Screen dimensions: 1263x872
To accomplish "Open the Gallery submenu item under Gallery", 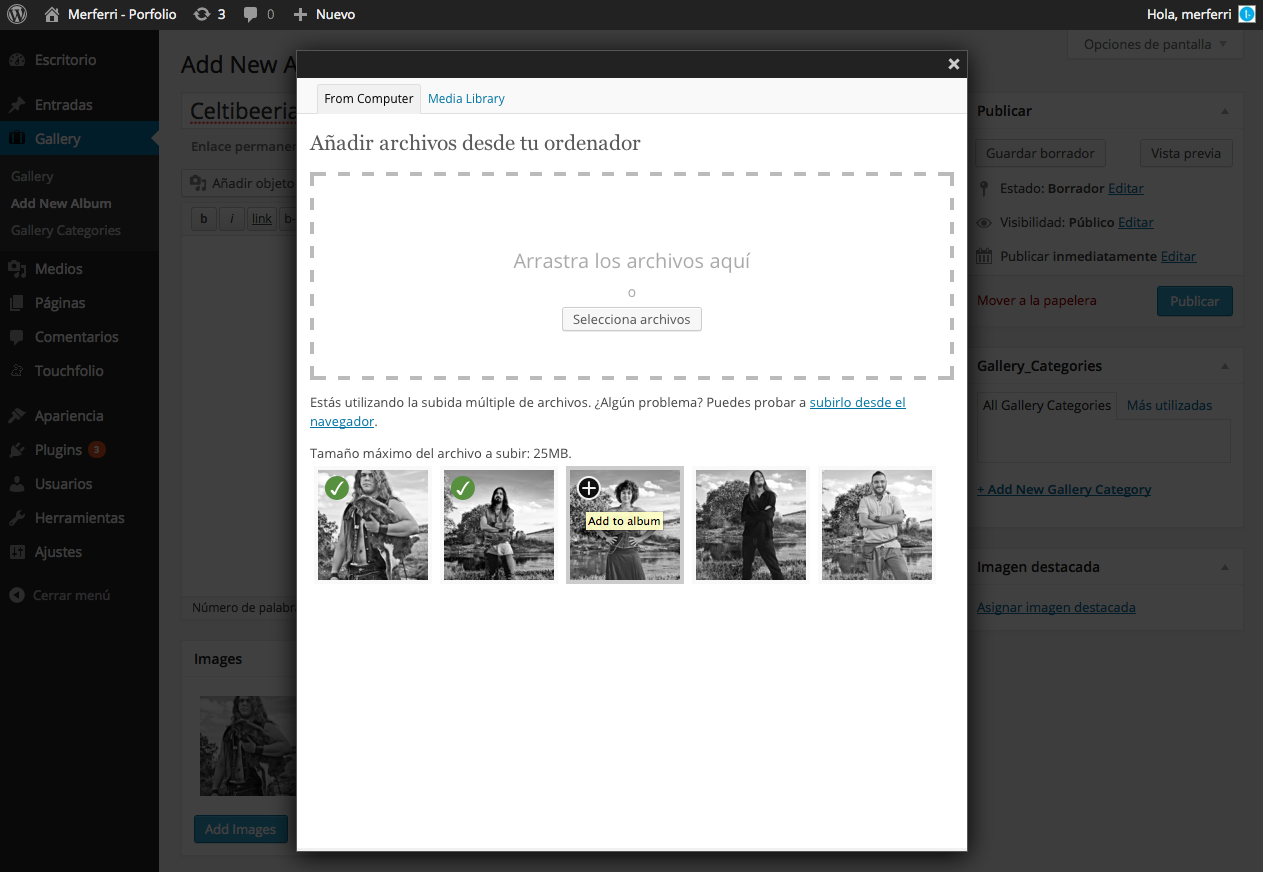I will [32, 176].
